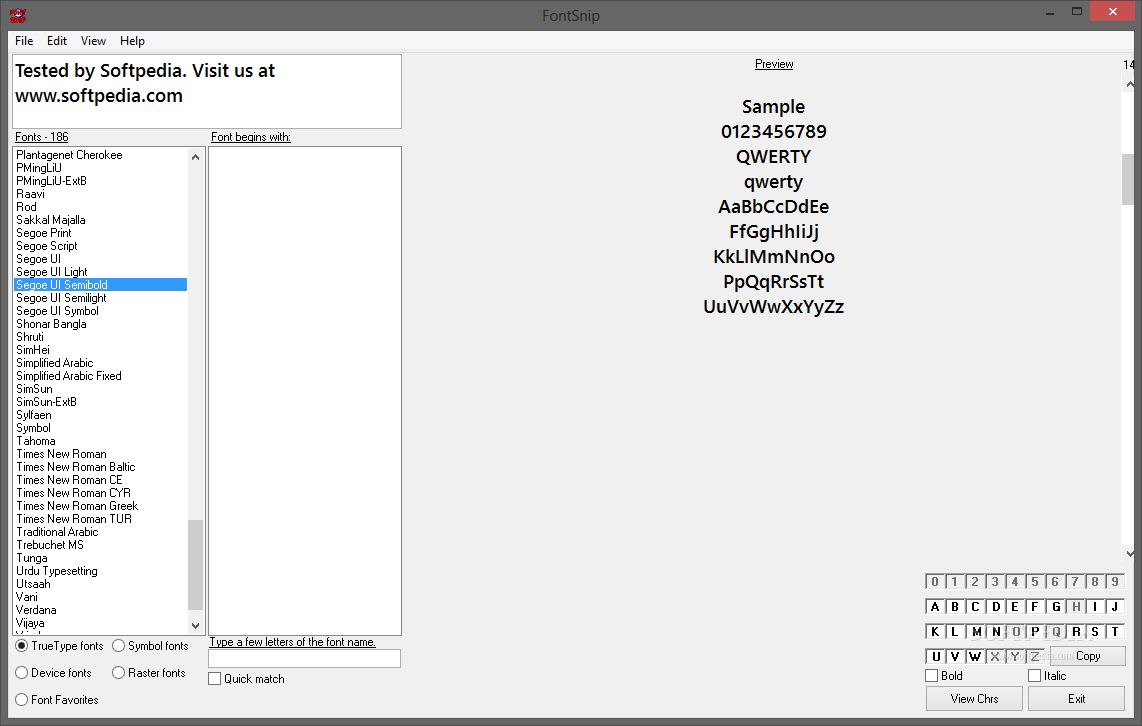Click the Exit button
Image resolution: width=1142 pixels, height=726 pixels.
(x=1076, y=699)
